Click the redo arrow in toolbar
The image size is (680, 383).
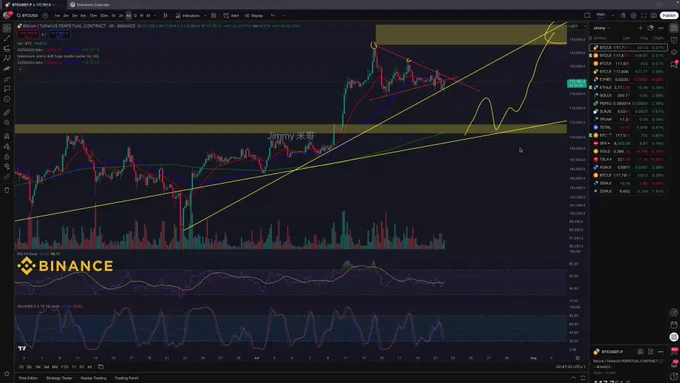tap(283, 16)
